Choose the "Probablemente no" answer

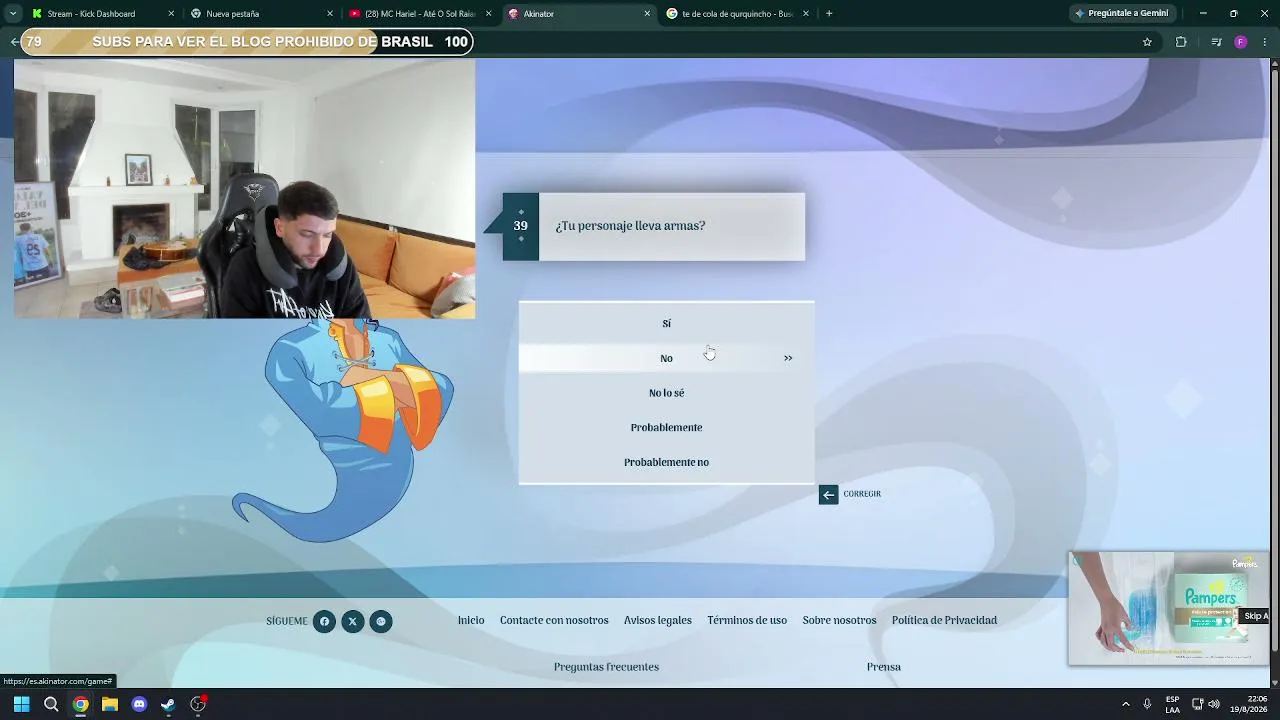coord(666,462)
